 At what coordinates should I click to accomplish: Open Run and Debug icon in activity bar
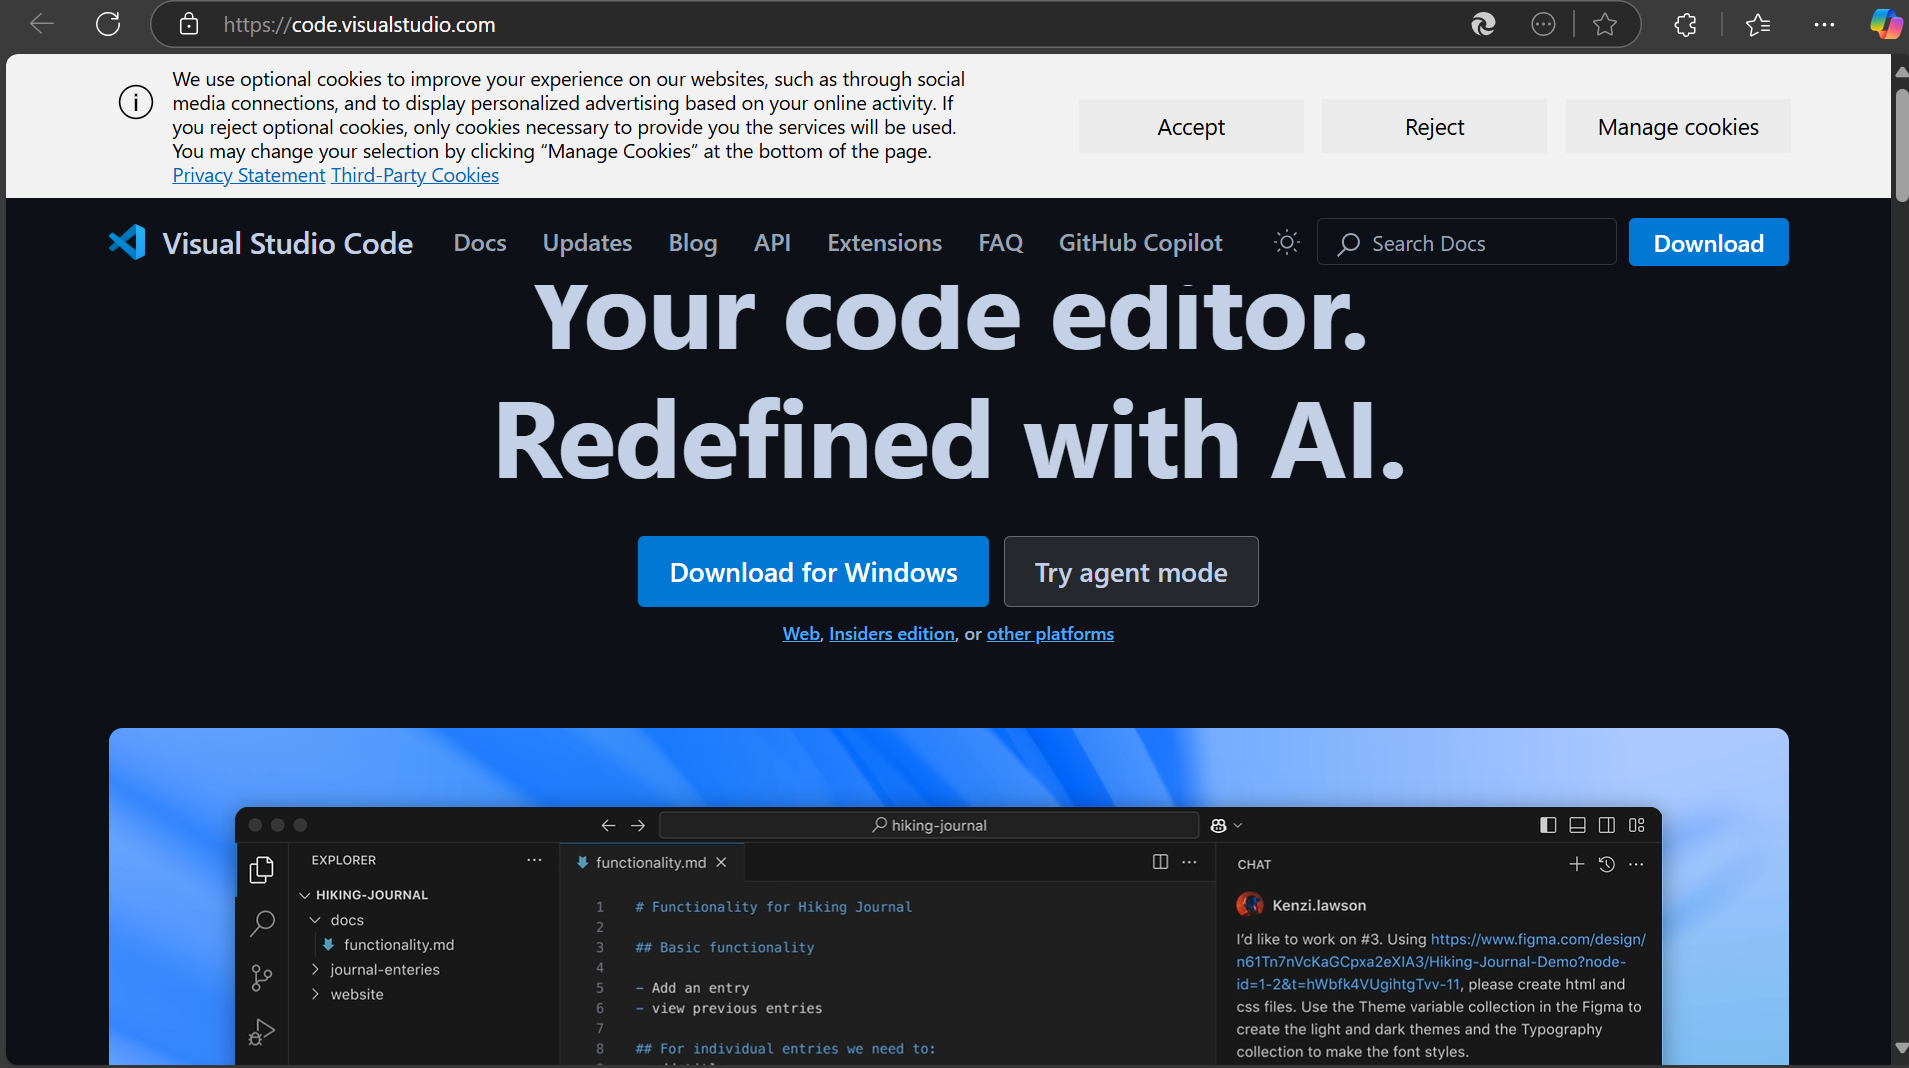[x=262, y=1031]
